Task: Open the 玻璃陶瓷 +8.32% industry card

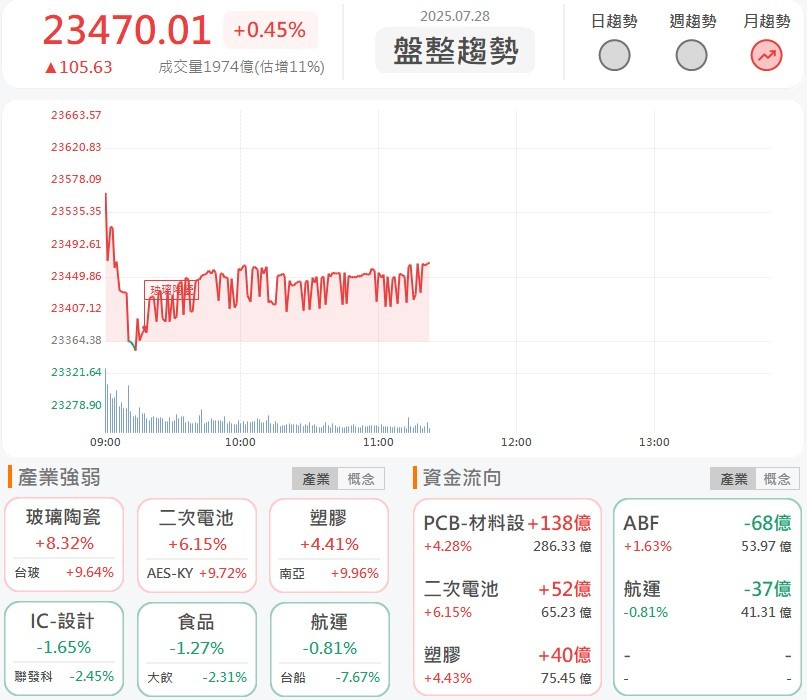Action: tap(64, 545)
